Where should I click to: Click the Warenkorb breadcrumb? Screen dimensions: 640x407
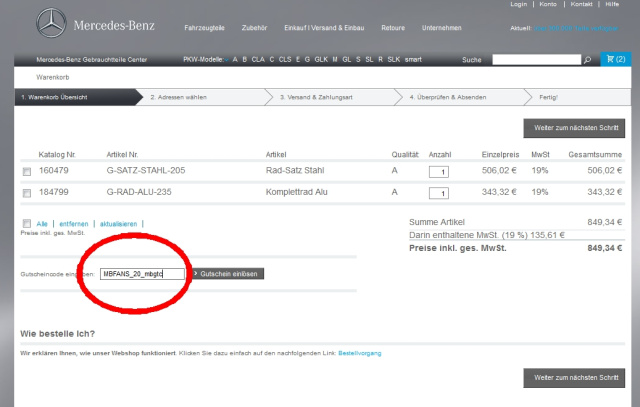click(53, 77)
